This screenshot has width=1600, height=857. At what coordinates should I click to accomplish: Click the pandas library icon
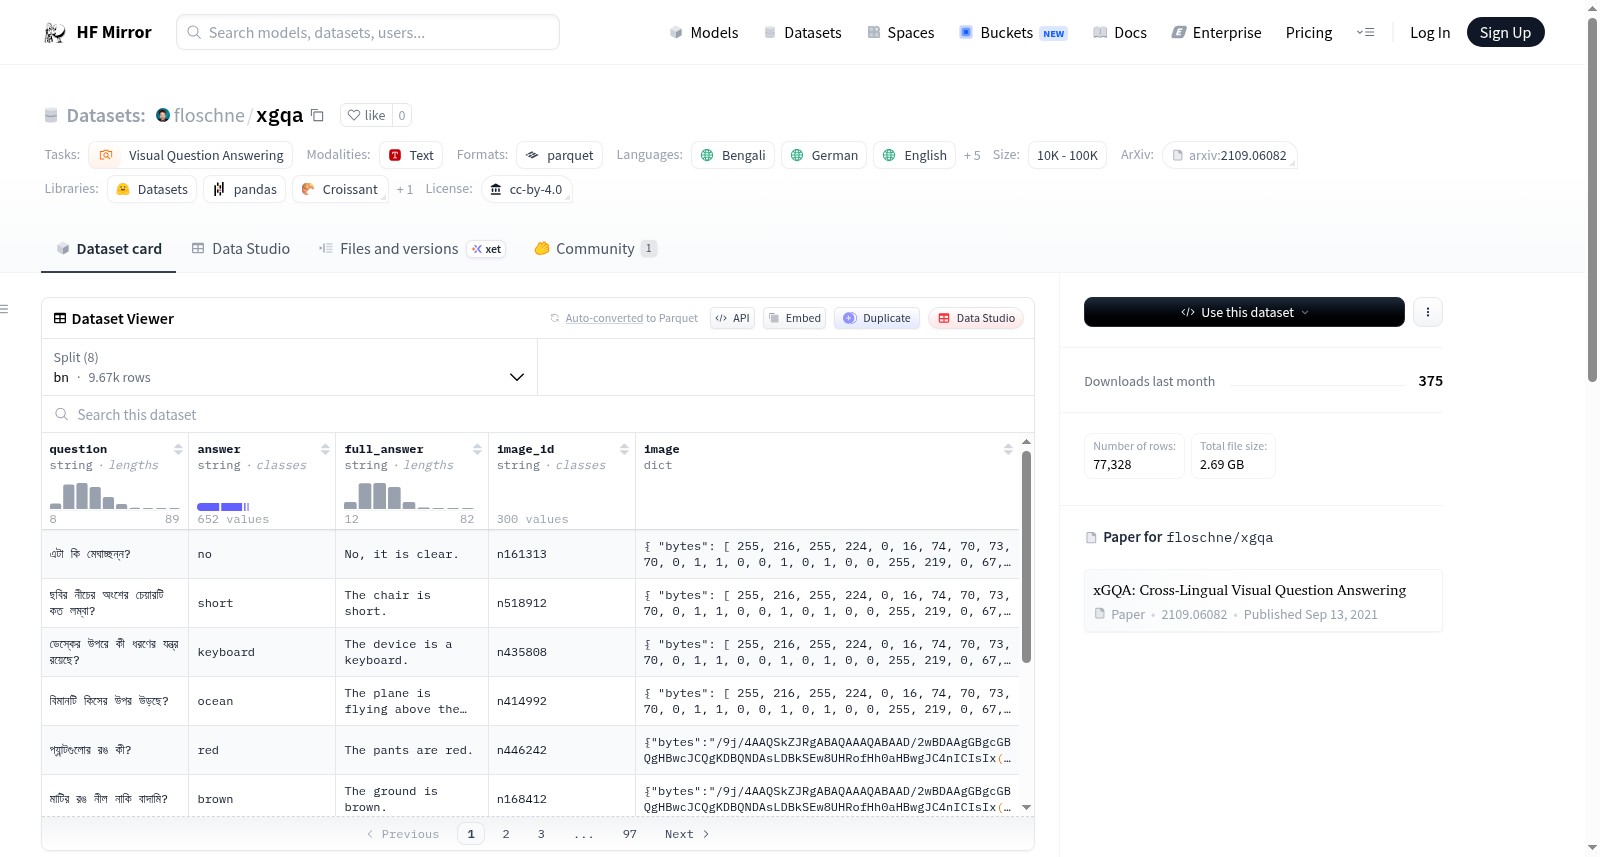219,189
